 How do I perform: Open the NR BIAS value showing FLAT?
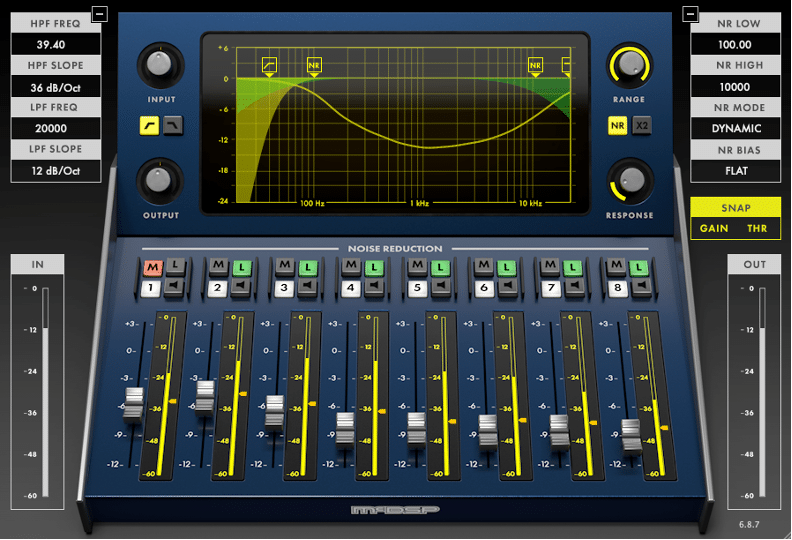click(x=736, y=170)
